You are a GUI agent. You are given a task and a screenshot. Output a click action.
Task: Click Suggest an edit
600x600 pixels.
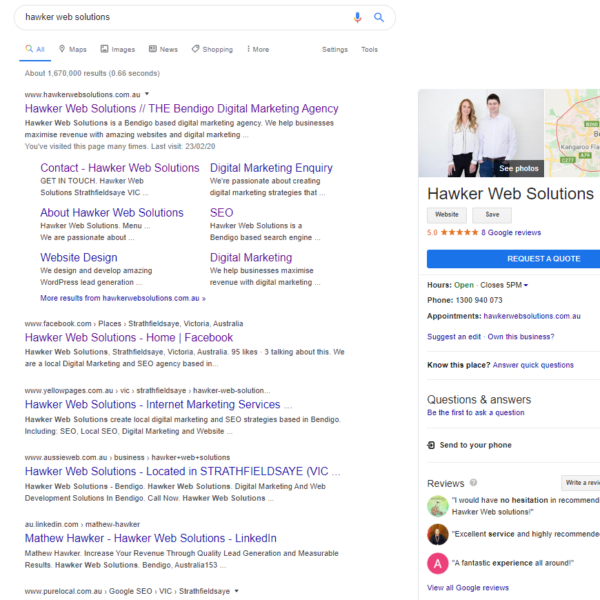[454, 337]
